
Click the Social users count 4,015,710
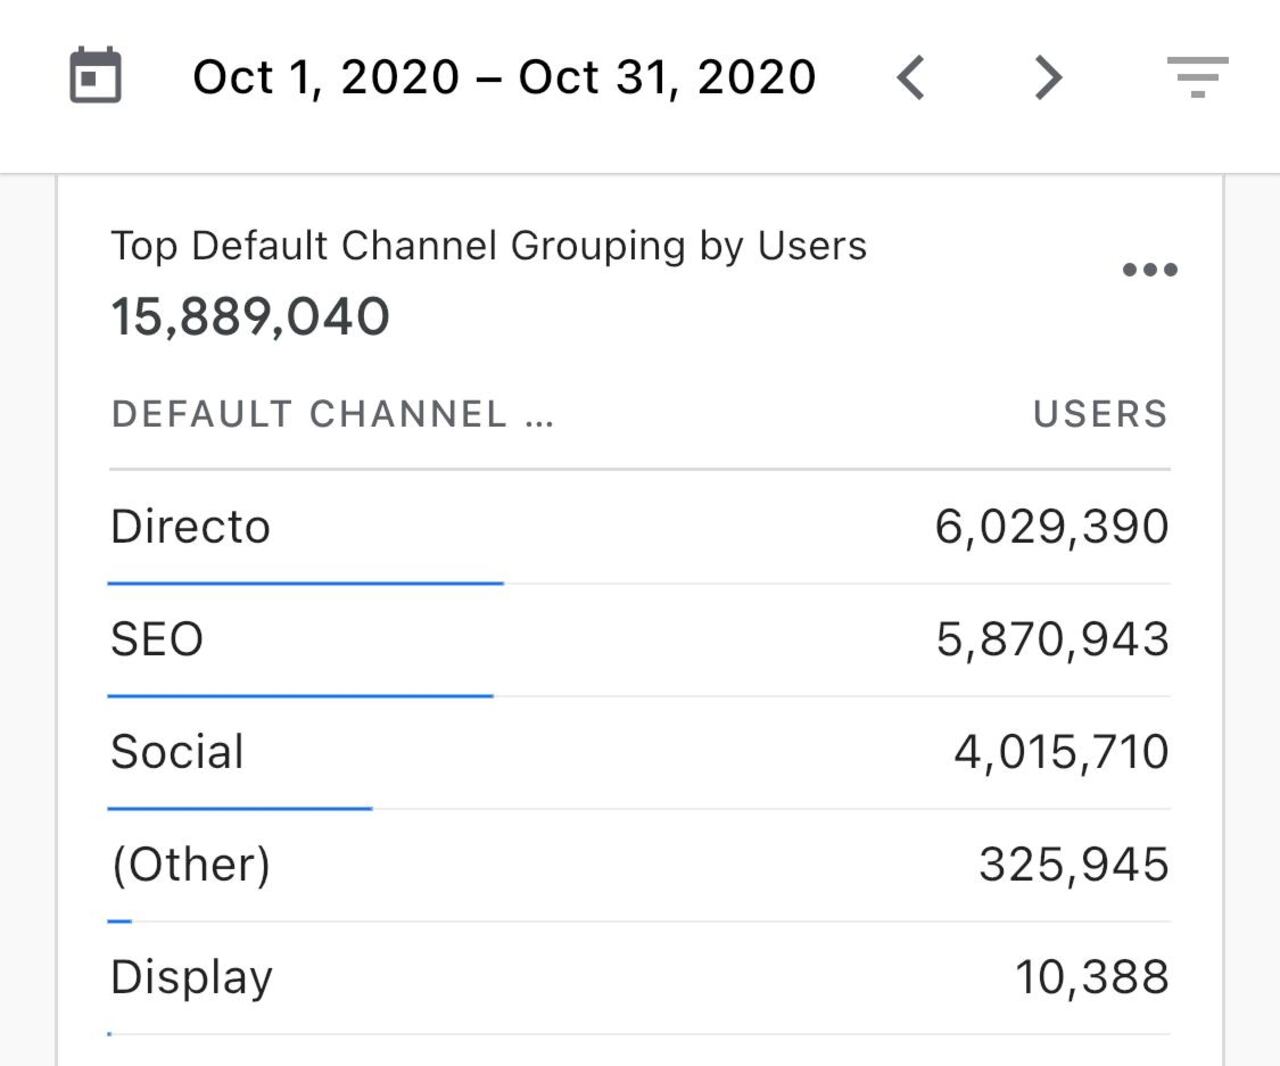(1061, 751)
